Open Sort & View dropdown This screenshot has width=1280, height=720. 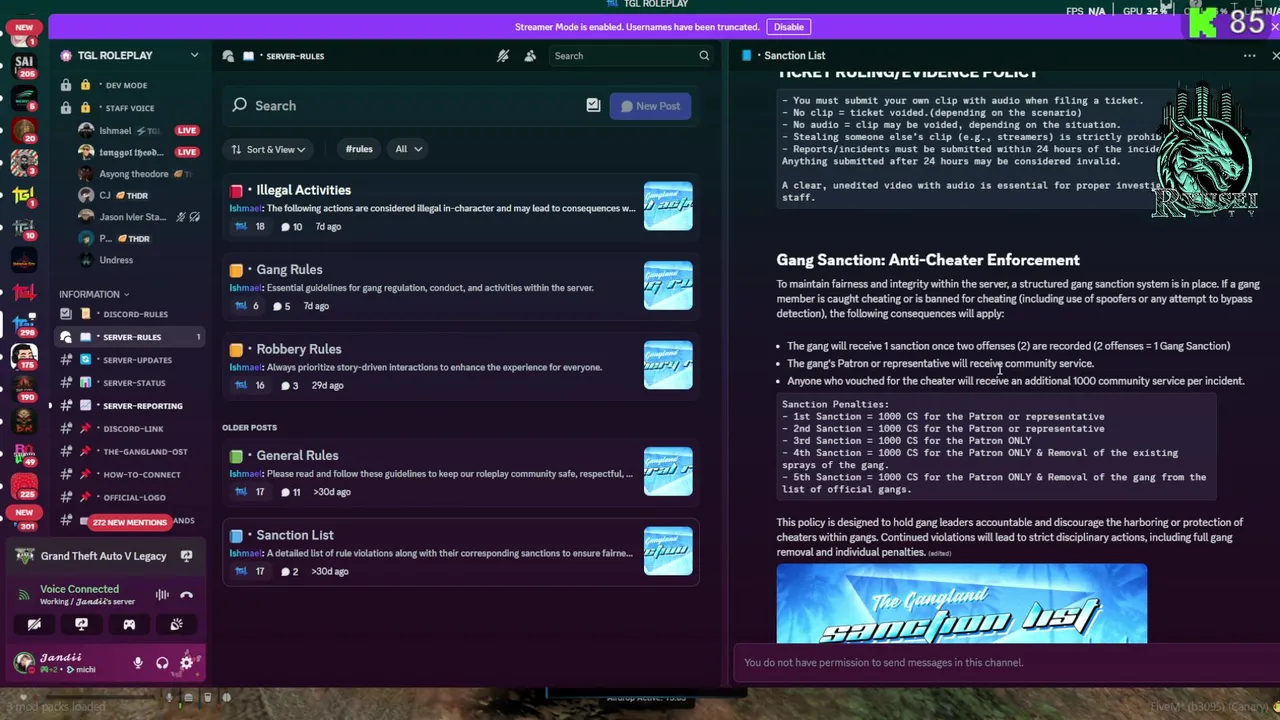coord(268,149)
